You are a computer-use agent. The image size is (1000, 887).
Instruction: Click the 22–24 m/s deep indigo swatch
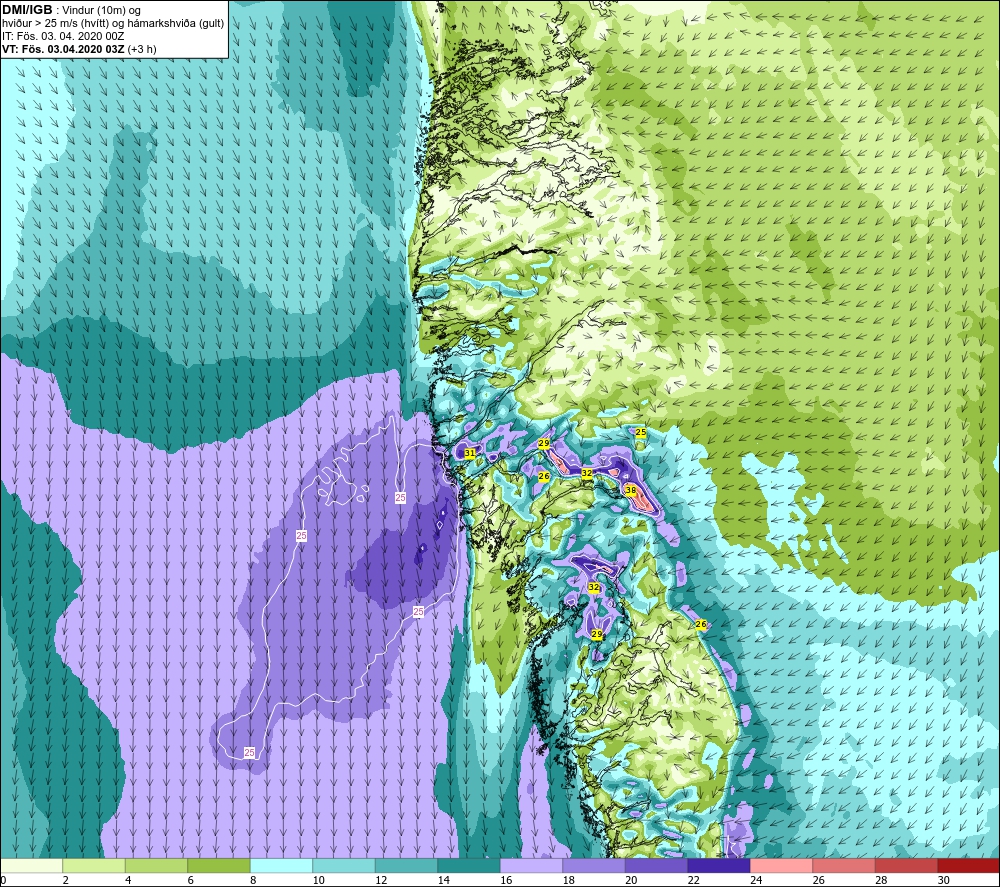(719, 865)
